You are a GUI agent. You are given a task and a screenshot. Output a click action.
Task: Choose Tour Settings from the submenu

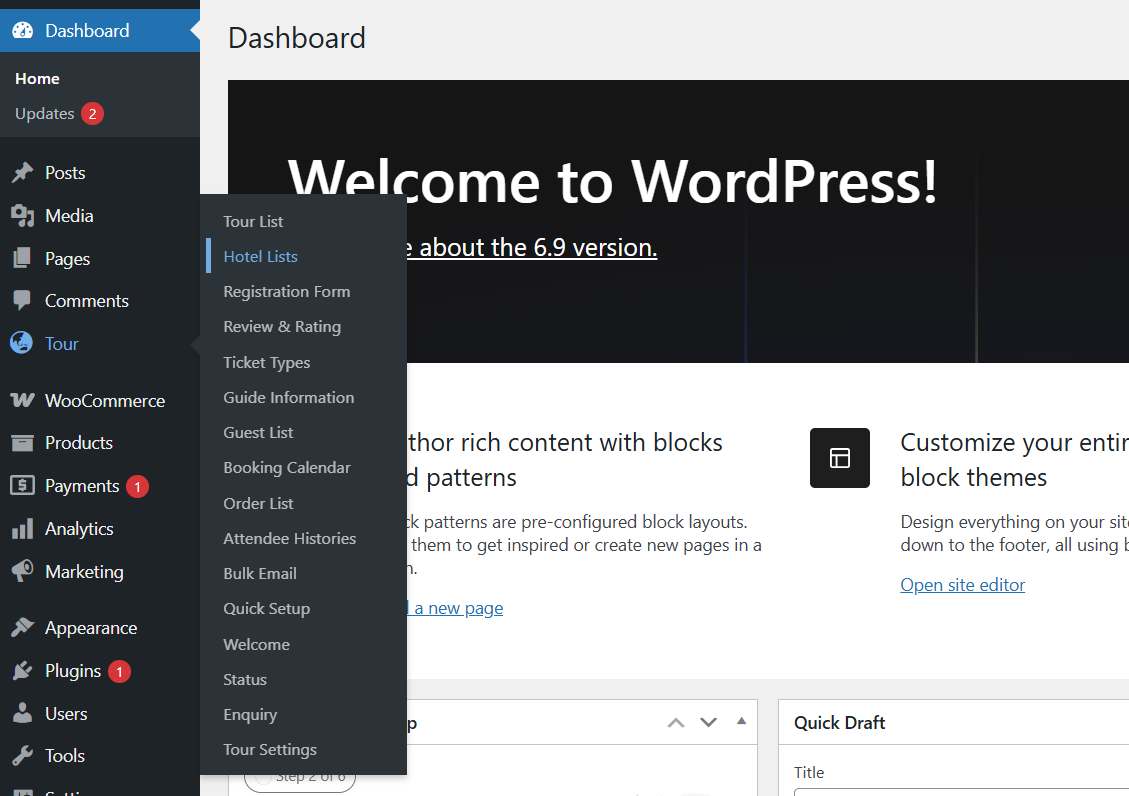click(270, 750)
